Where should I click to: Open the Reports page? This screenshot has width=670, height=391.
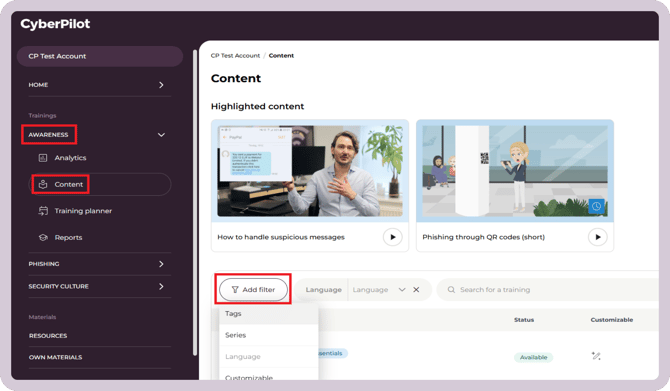coord(68,238)
